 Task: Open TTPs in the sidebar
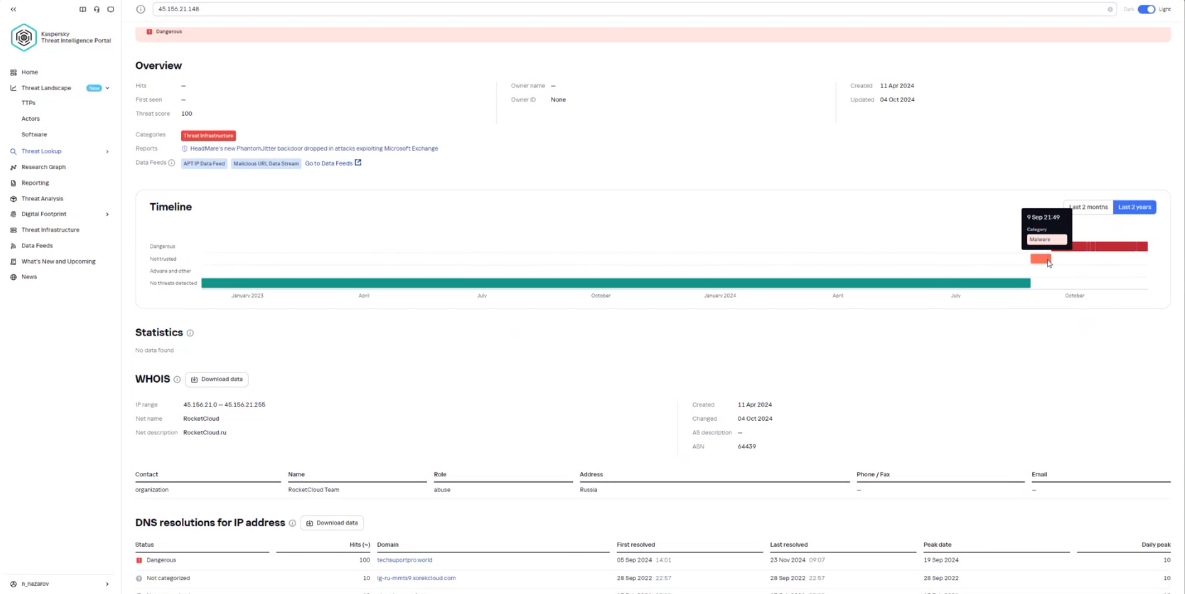28,103
